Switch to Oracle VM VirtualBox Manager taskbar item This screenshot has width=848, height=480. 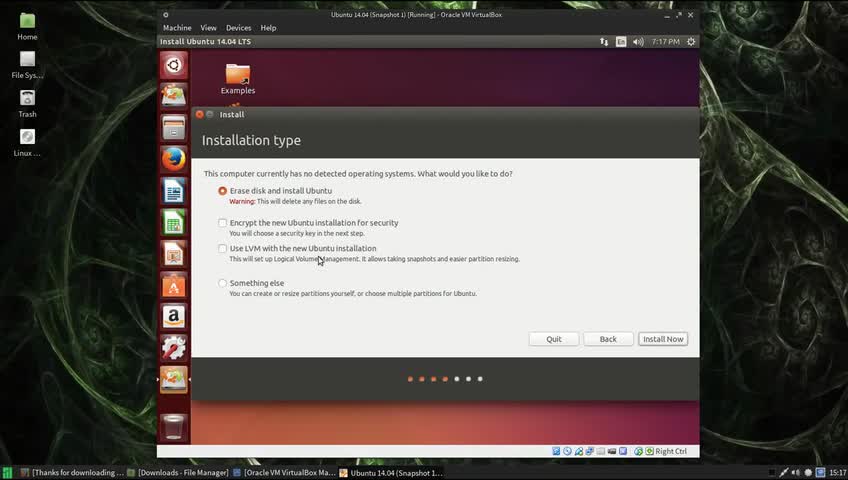[x=284, y=473]
